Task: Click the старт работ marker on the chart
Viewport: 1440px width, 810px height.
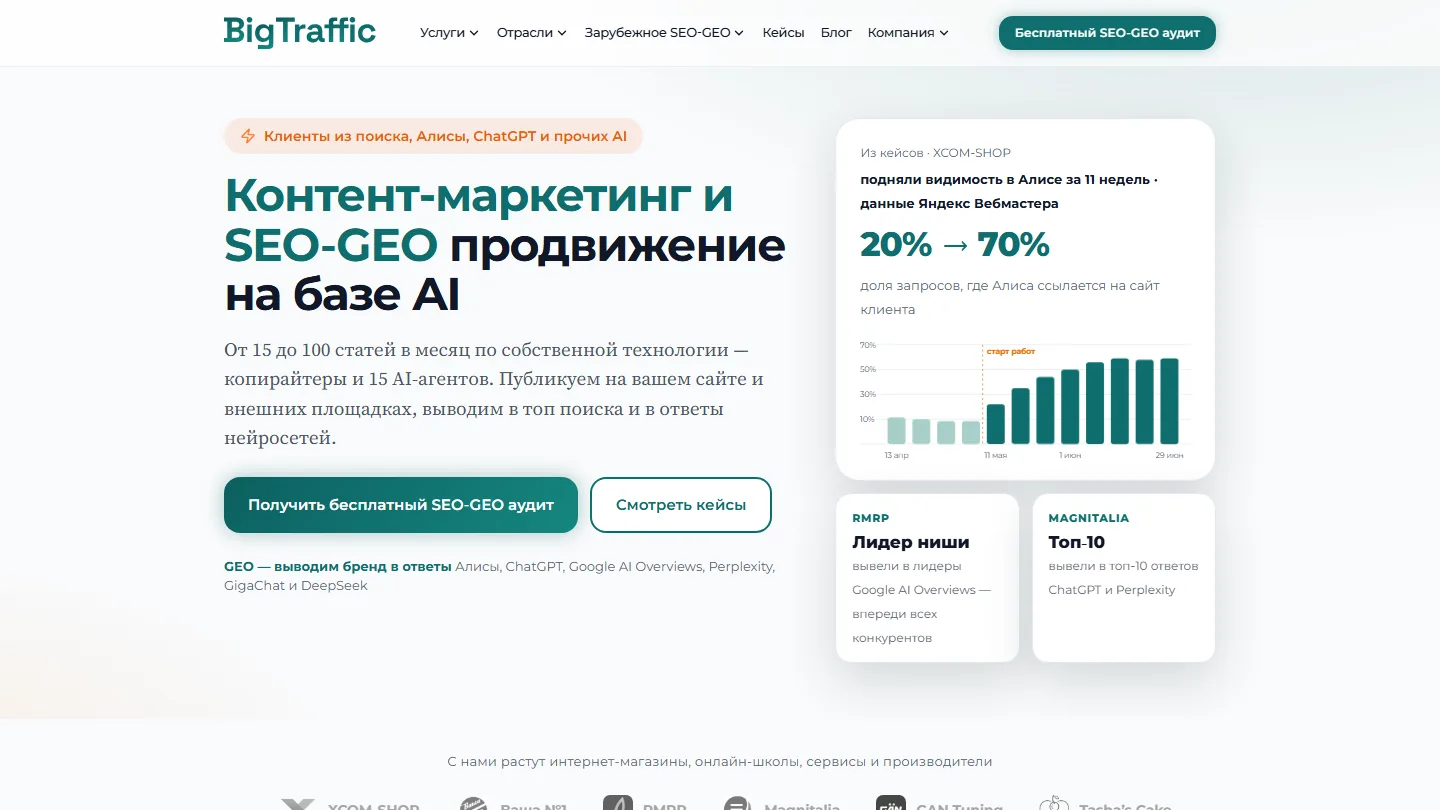Action: pos(1010,352)
